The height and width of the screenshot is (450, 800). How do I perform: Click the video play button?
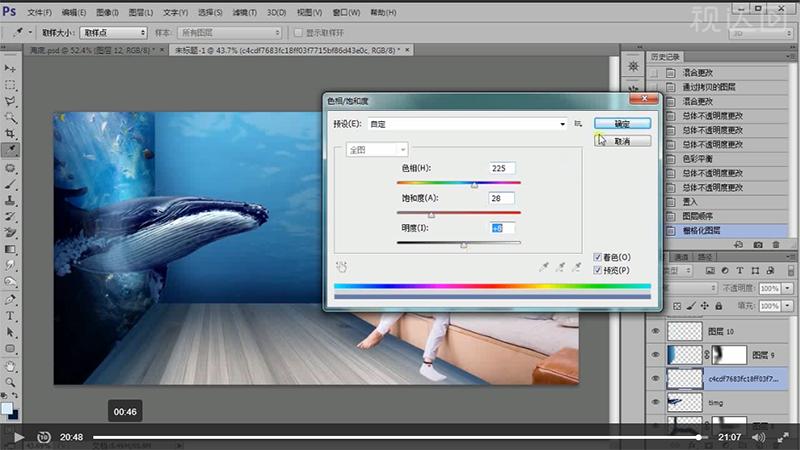point(17,437)
